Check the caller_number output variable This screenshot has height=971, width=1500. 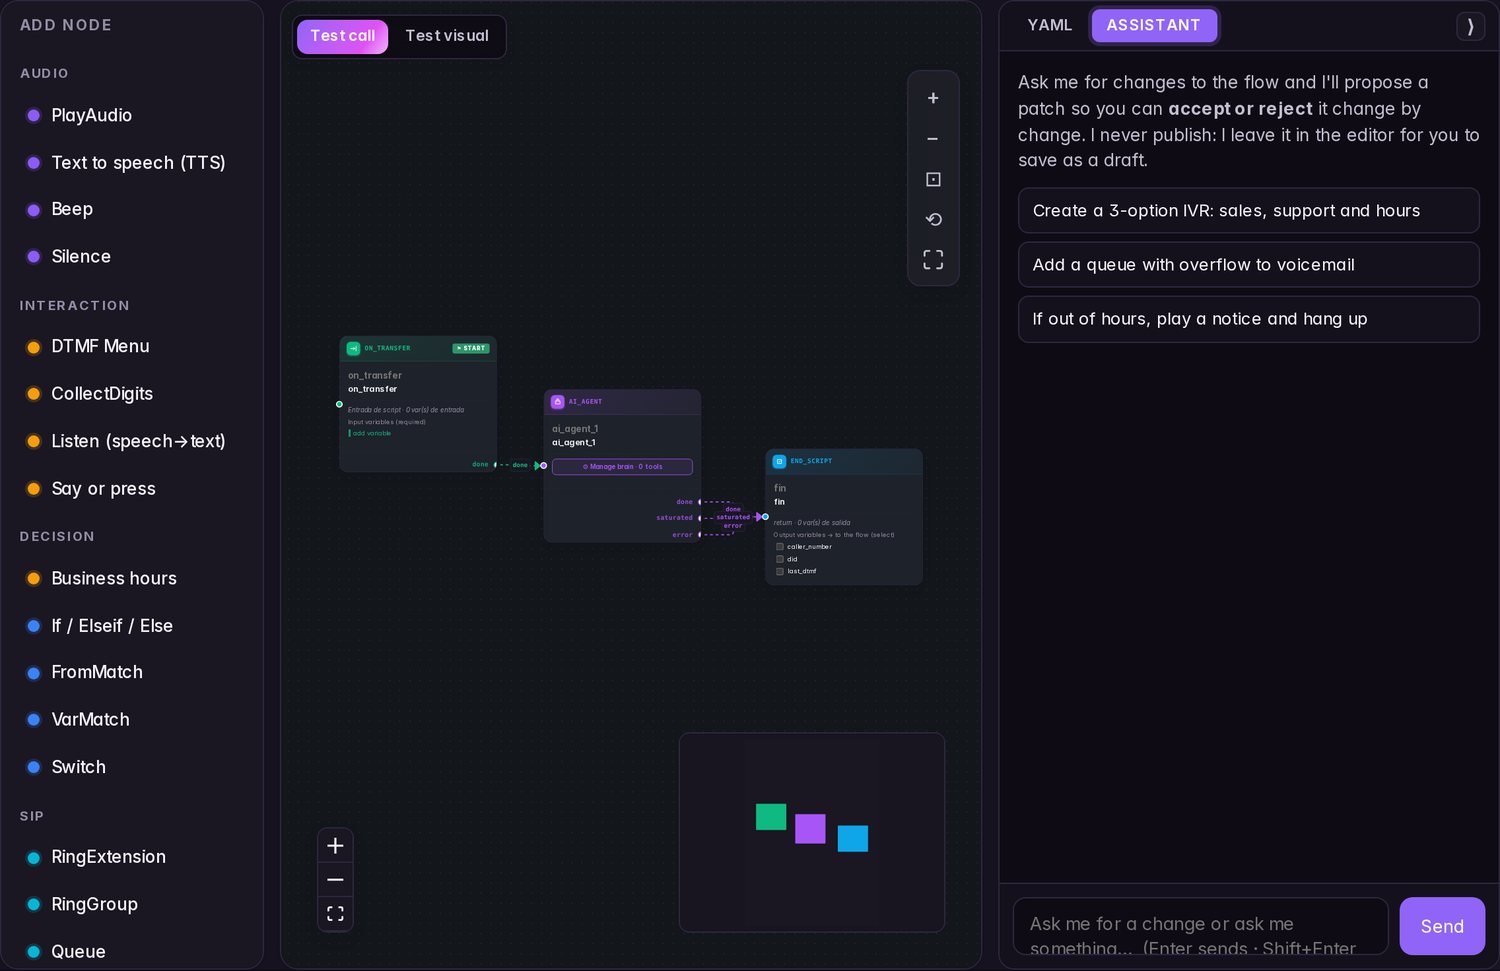coord(780,547)
